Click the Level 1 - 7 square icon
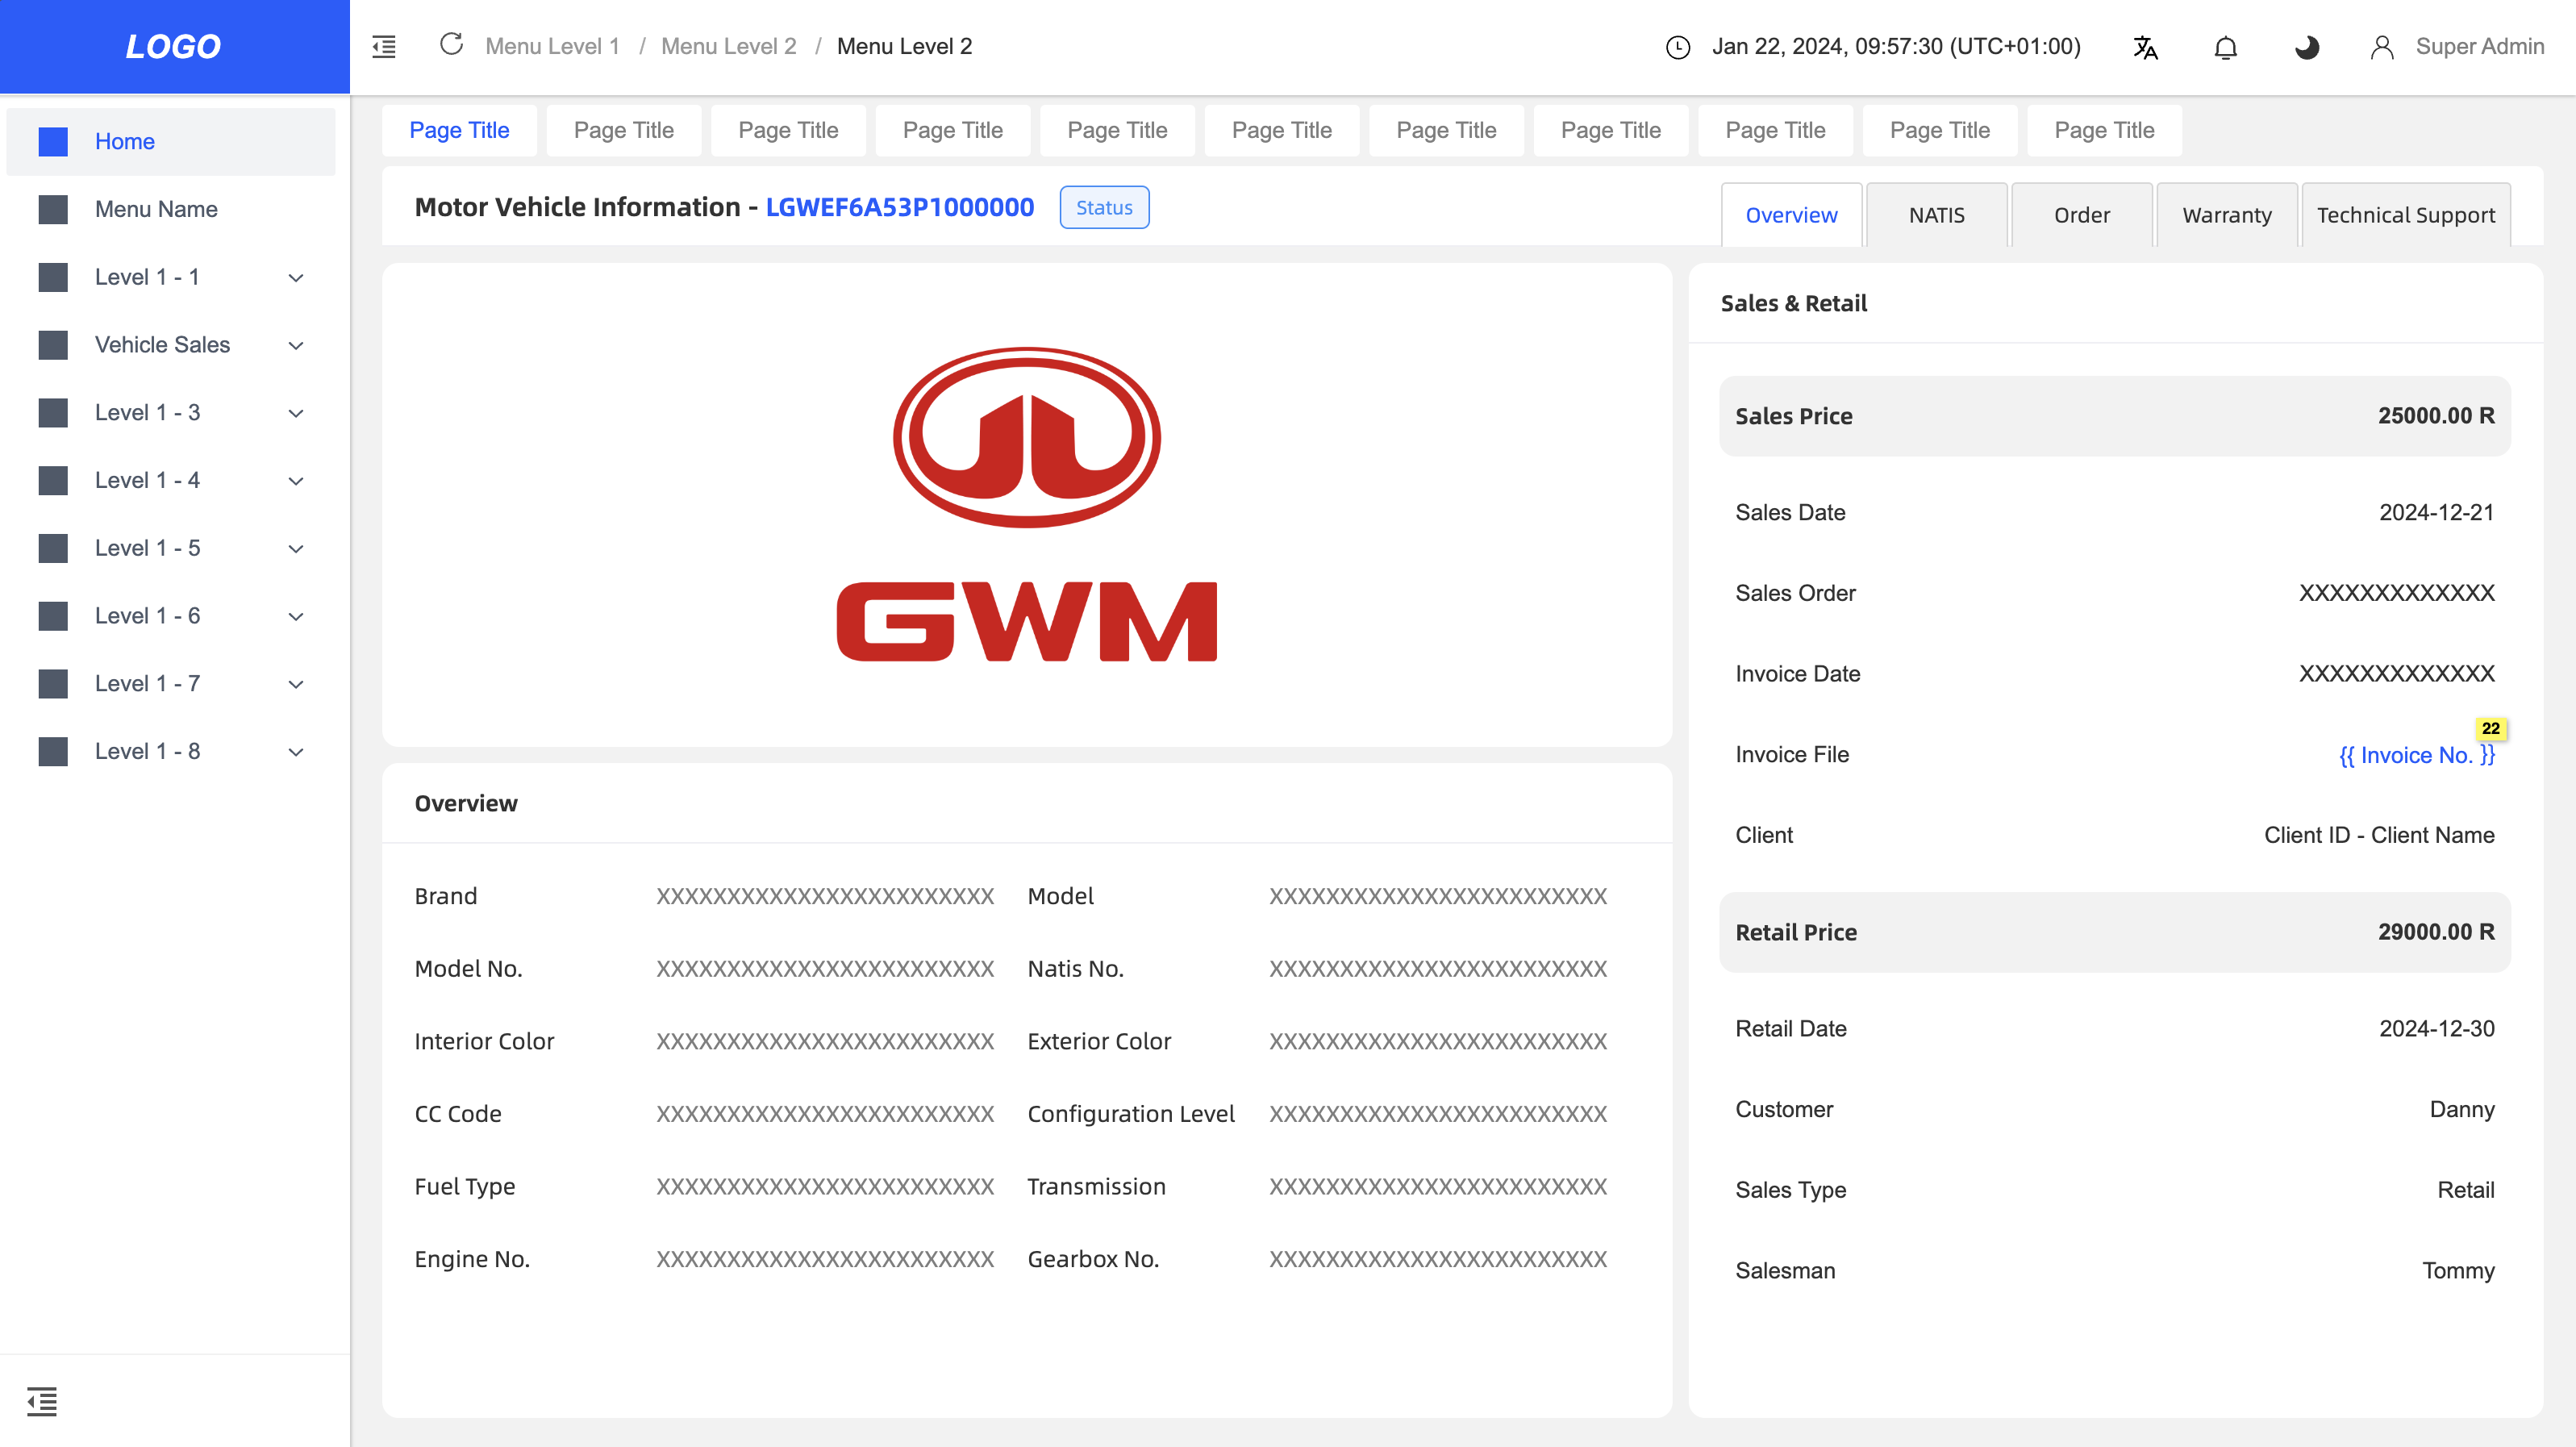The height and width of the screenshot is (1447, 2576). pyautogui.click(x=53, y=684)
